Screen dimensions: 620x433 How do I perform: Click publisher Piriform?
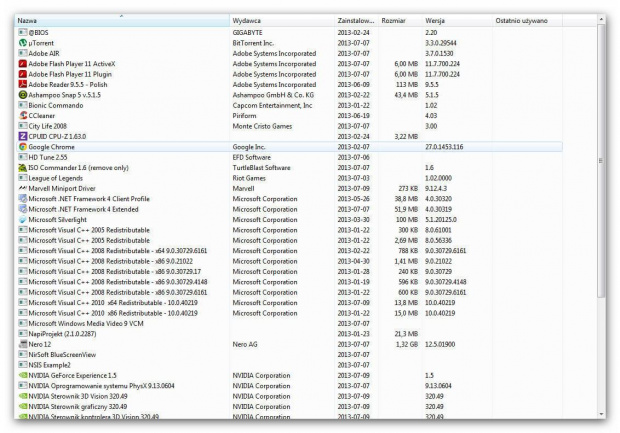pos(244,115)
